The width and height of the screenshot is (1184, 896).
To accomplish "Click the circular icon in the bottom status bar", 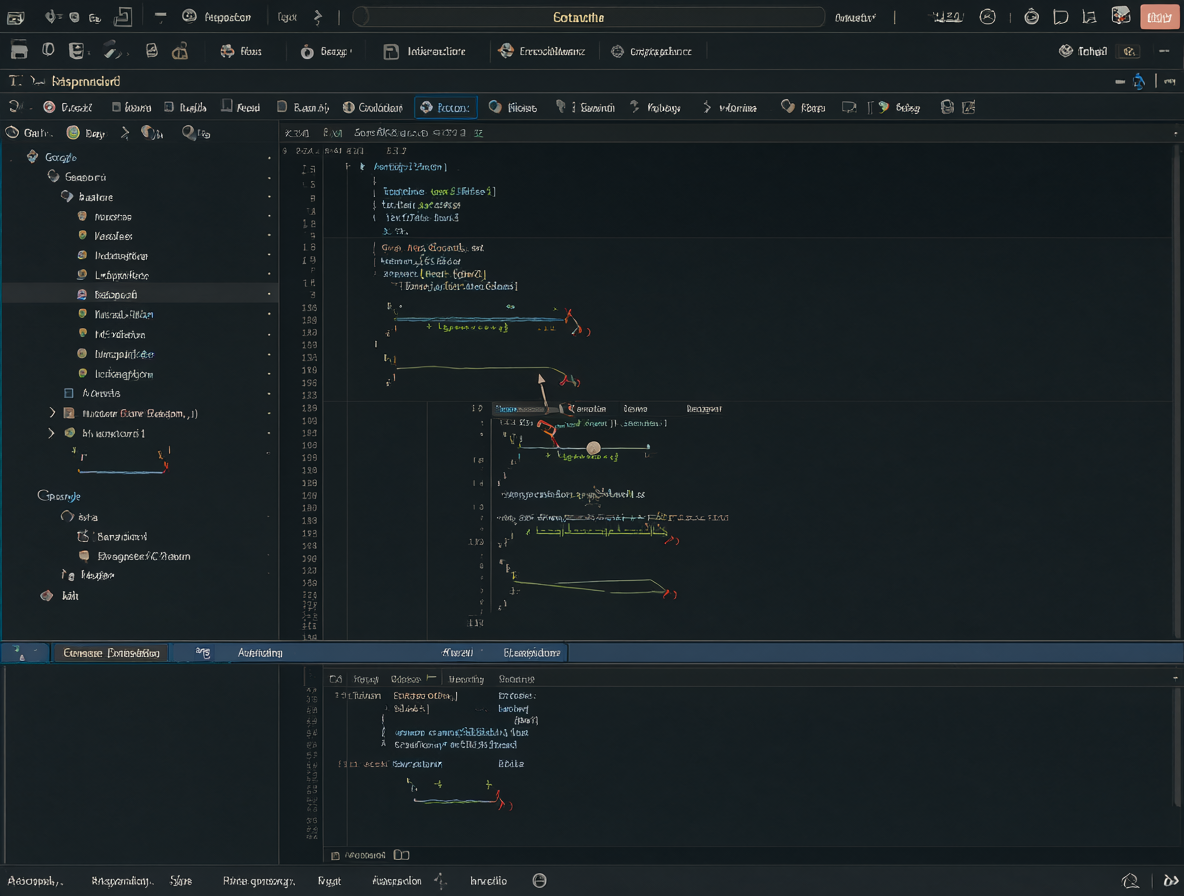I will pos(539,880).
